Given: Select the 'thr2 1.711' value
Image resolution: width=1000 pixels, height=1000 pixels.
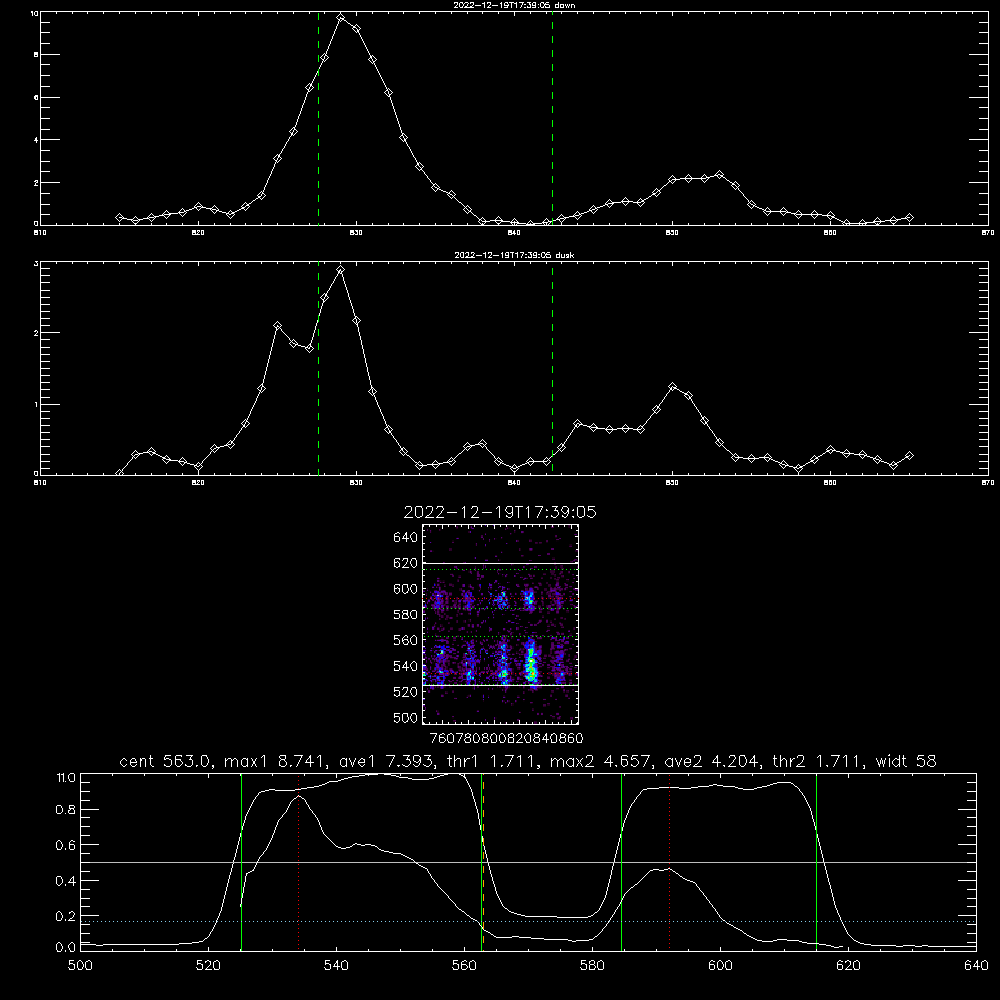Looking at the screenshot, I should (816, 761).
